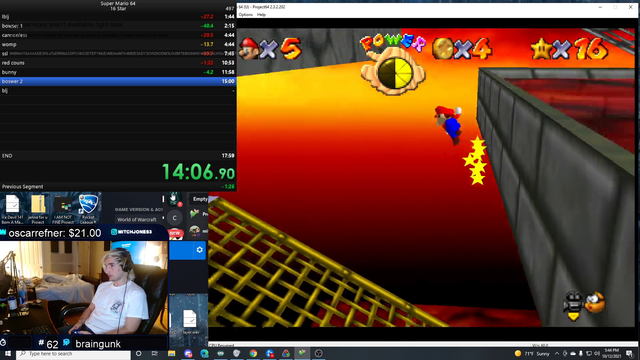Select the 'bowser 1' split row

click(x=118, y=26)
